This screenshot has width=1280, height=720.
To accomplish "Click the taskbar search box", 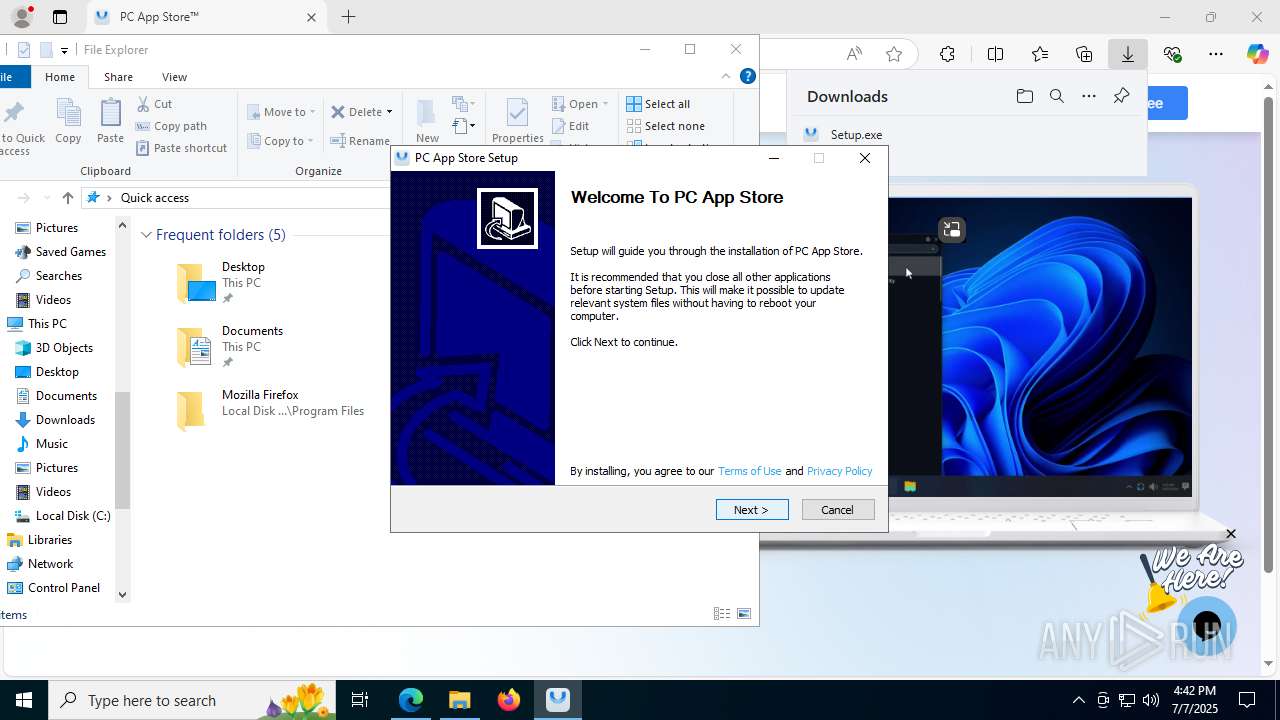I will pos(192,700).
